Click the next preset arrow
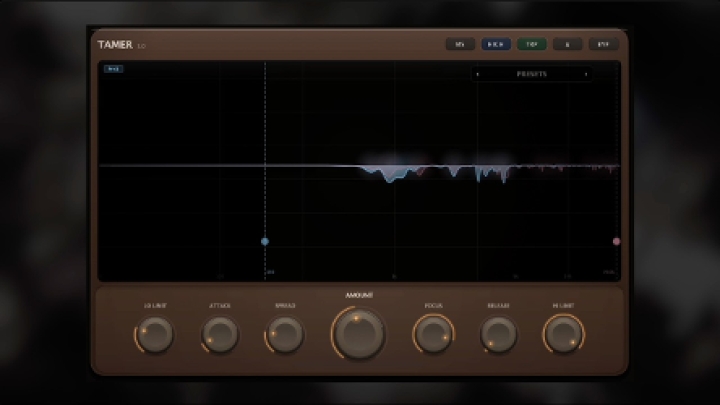This screenshot has width=720, height=405. coord(586,74)
